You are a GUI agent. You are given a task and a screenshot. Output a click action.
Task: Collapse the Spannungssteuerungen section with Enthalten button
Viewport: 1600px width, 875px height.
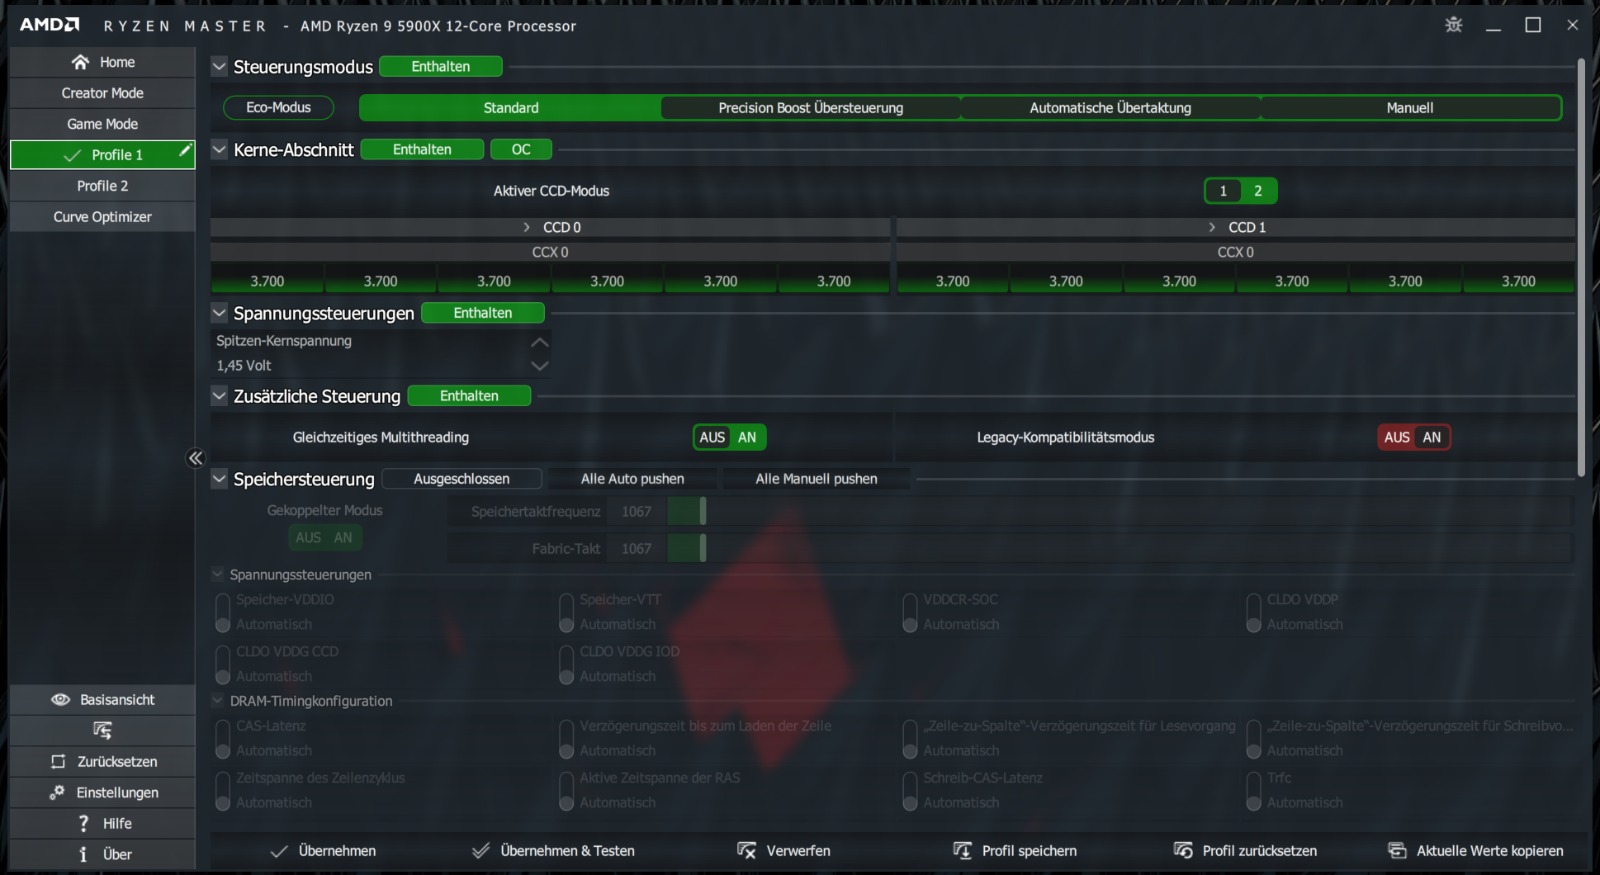click(220, 313)
